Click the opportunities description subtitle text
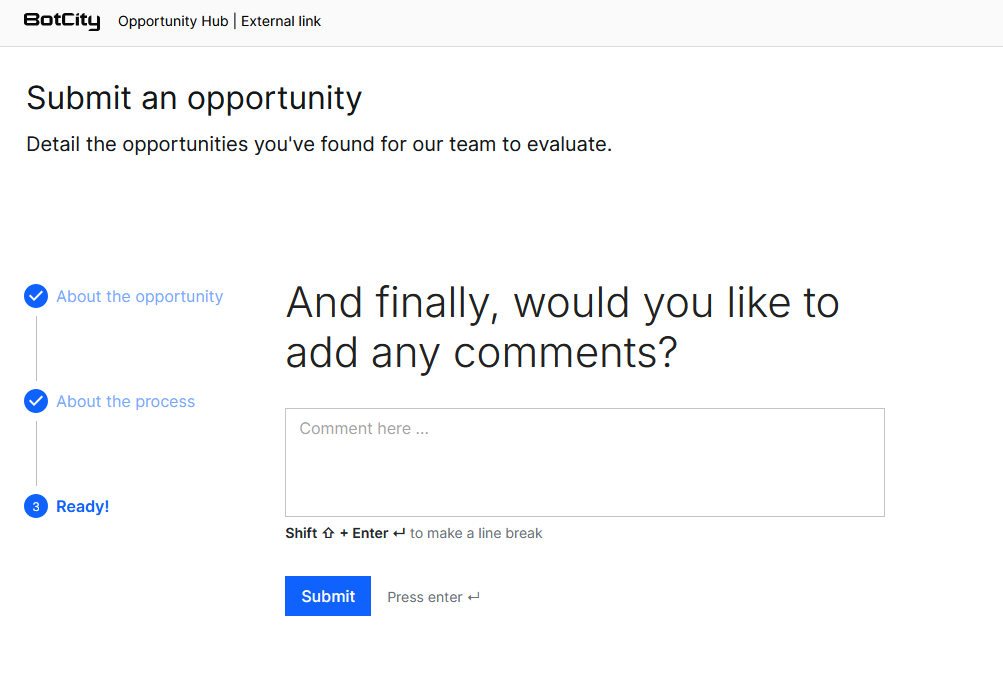 [x=319, y=144]
